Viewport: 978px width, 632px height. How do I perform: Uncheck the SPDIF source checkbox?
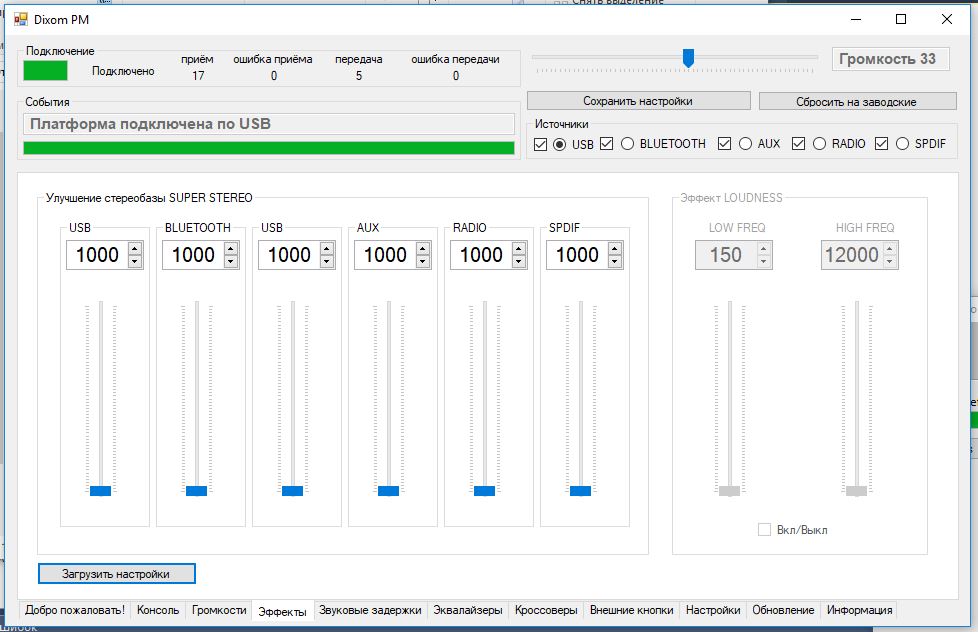coord(881,144)
